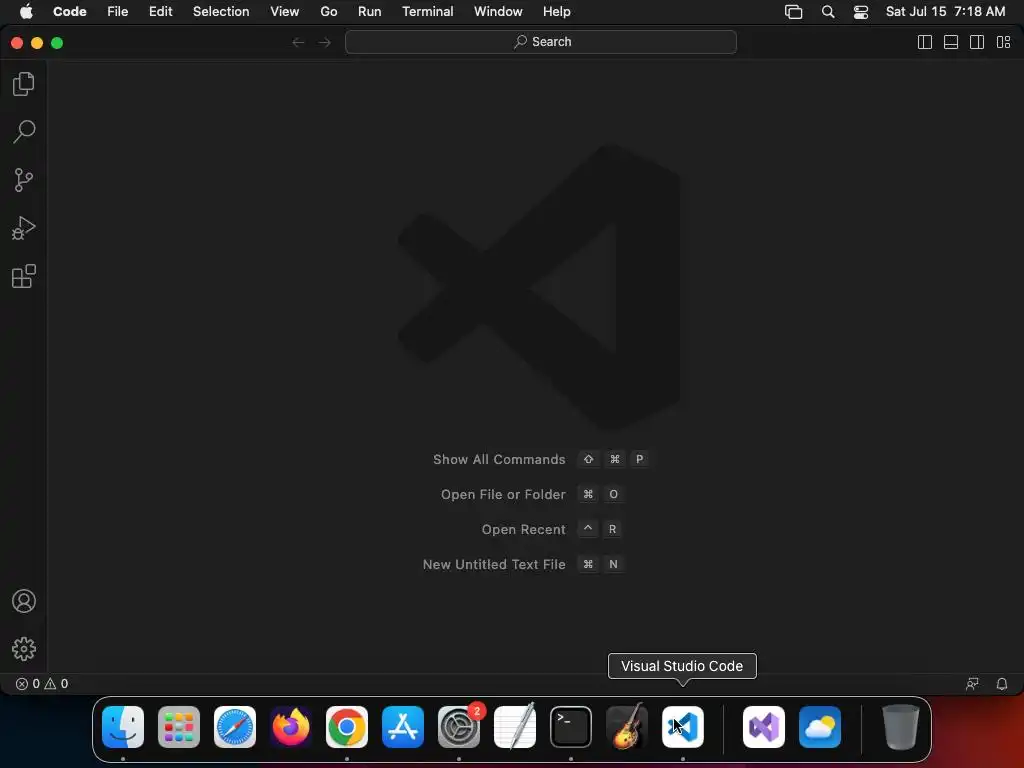The image size is (1024, 768).
Task: Open the File menu
Action: pos(118,11)
